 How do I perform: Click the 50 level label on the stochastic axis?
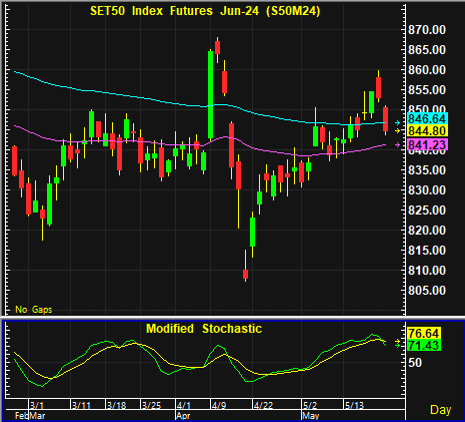click(415, 363)
